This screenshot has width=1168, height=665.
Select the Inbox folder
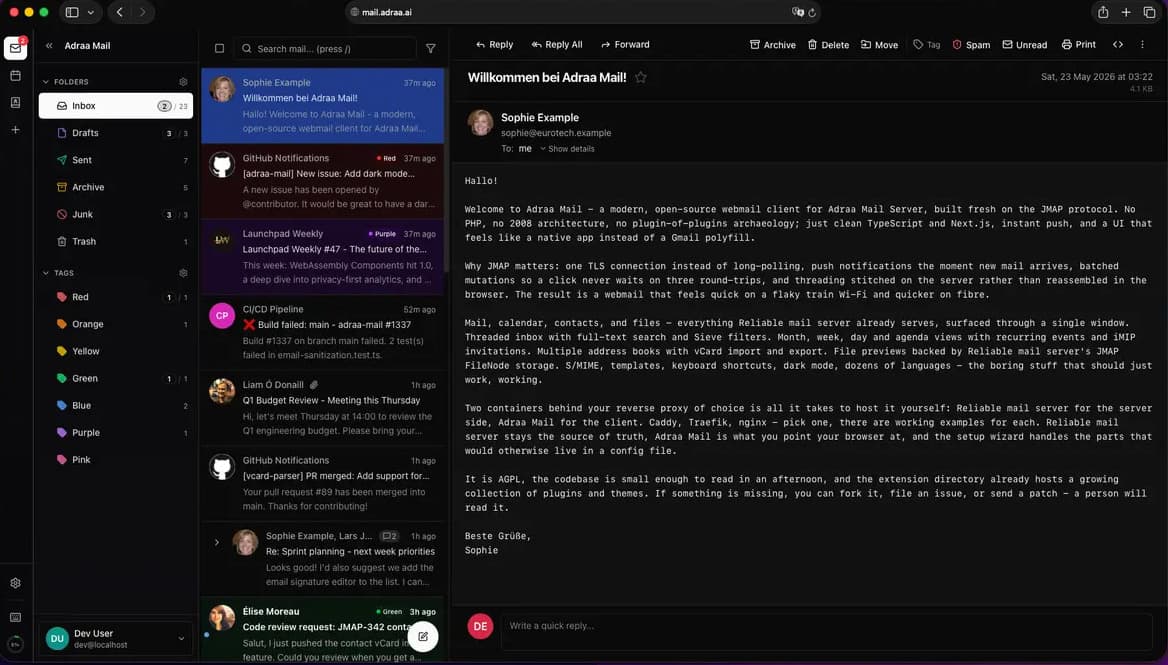pyautogui.click(x=115, y=106)
